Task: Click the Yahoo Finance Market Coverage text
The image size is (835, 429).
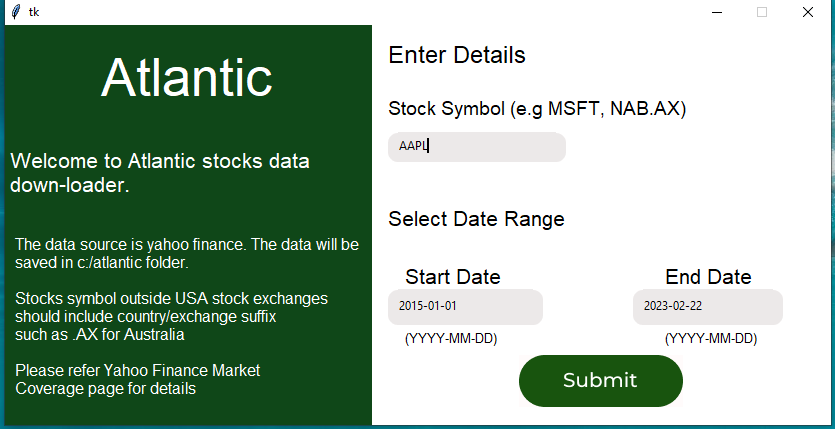Action: tap(138, 380)
